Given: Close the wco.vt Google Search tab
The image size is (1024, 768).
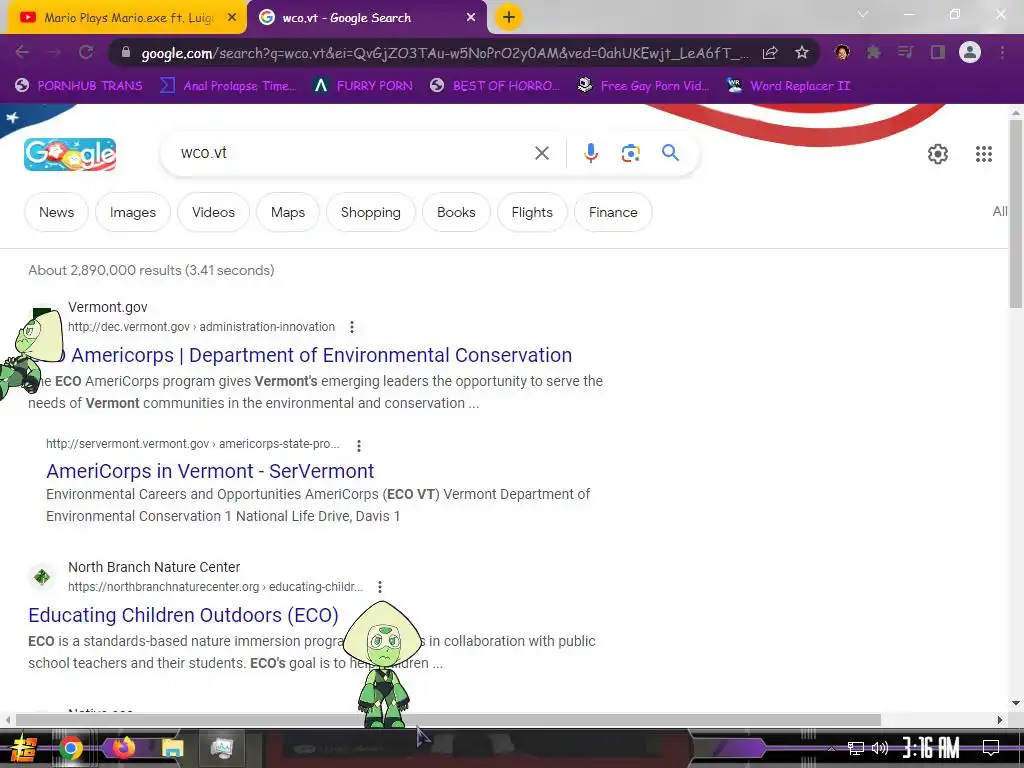Looking at the screenshot, I should click(x=471, y=18).
